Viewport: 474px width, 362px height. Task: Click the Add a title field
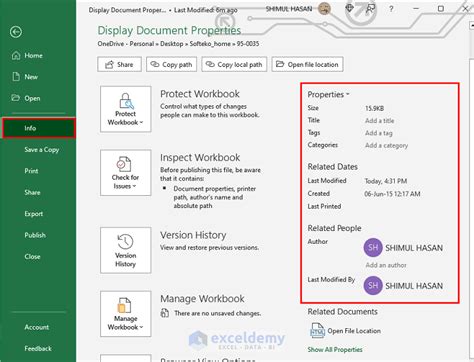point(380,121)
